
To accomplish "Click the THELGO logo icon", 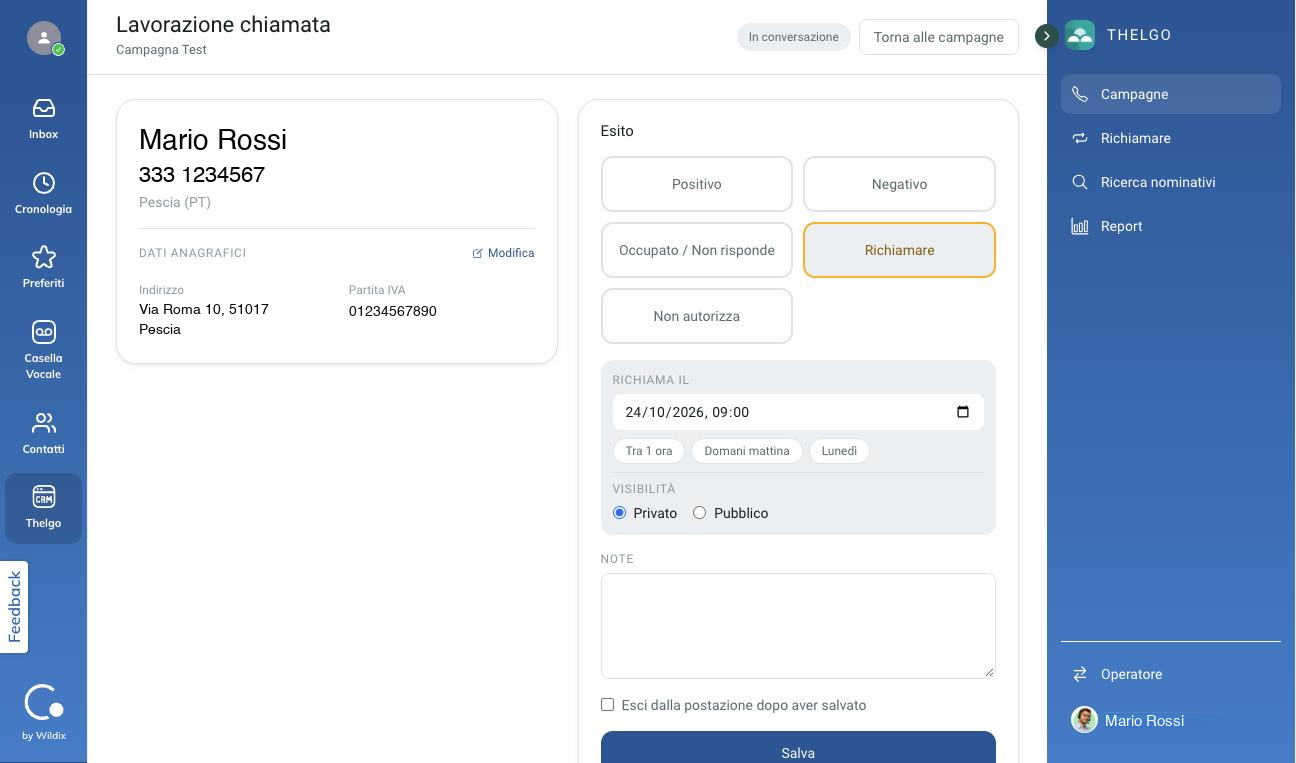I will pyautogui.click(x=1080, y=35).
